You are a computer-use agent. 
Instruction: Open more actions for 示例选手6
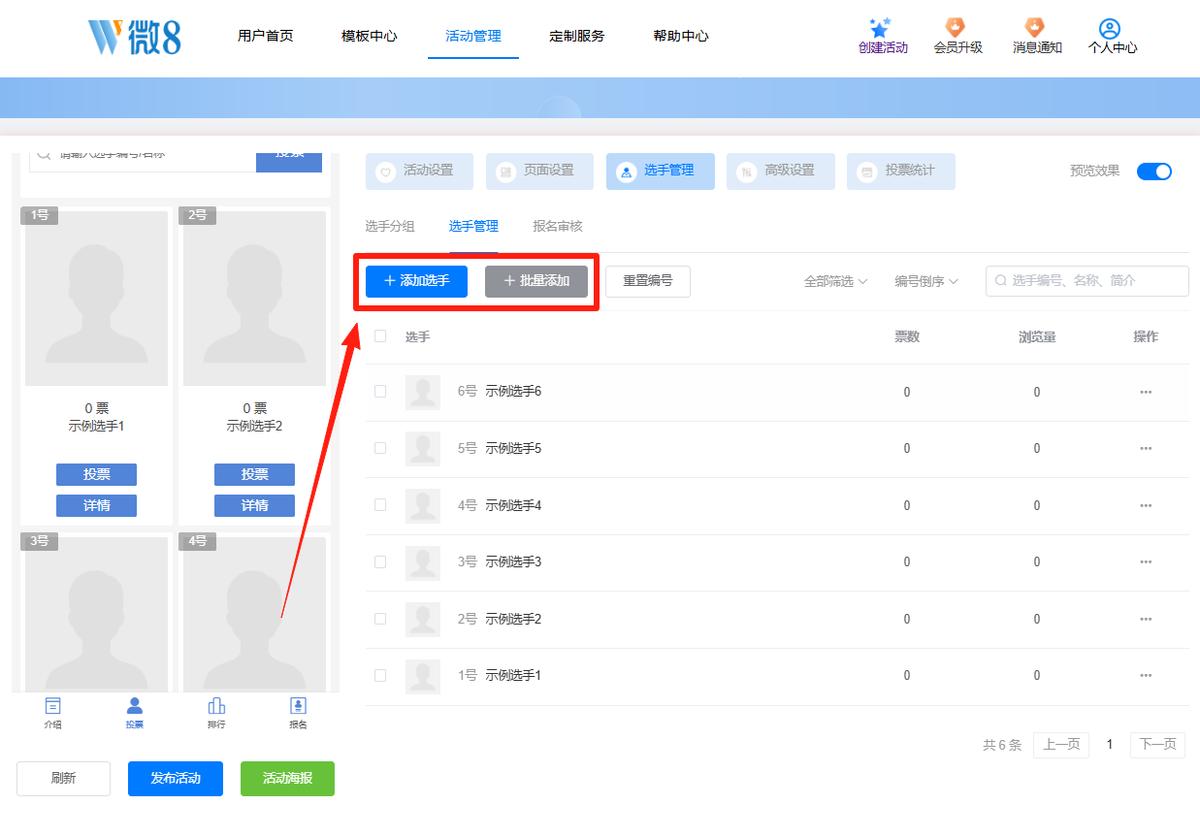point(1146,392)
